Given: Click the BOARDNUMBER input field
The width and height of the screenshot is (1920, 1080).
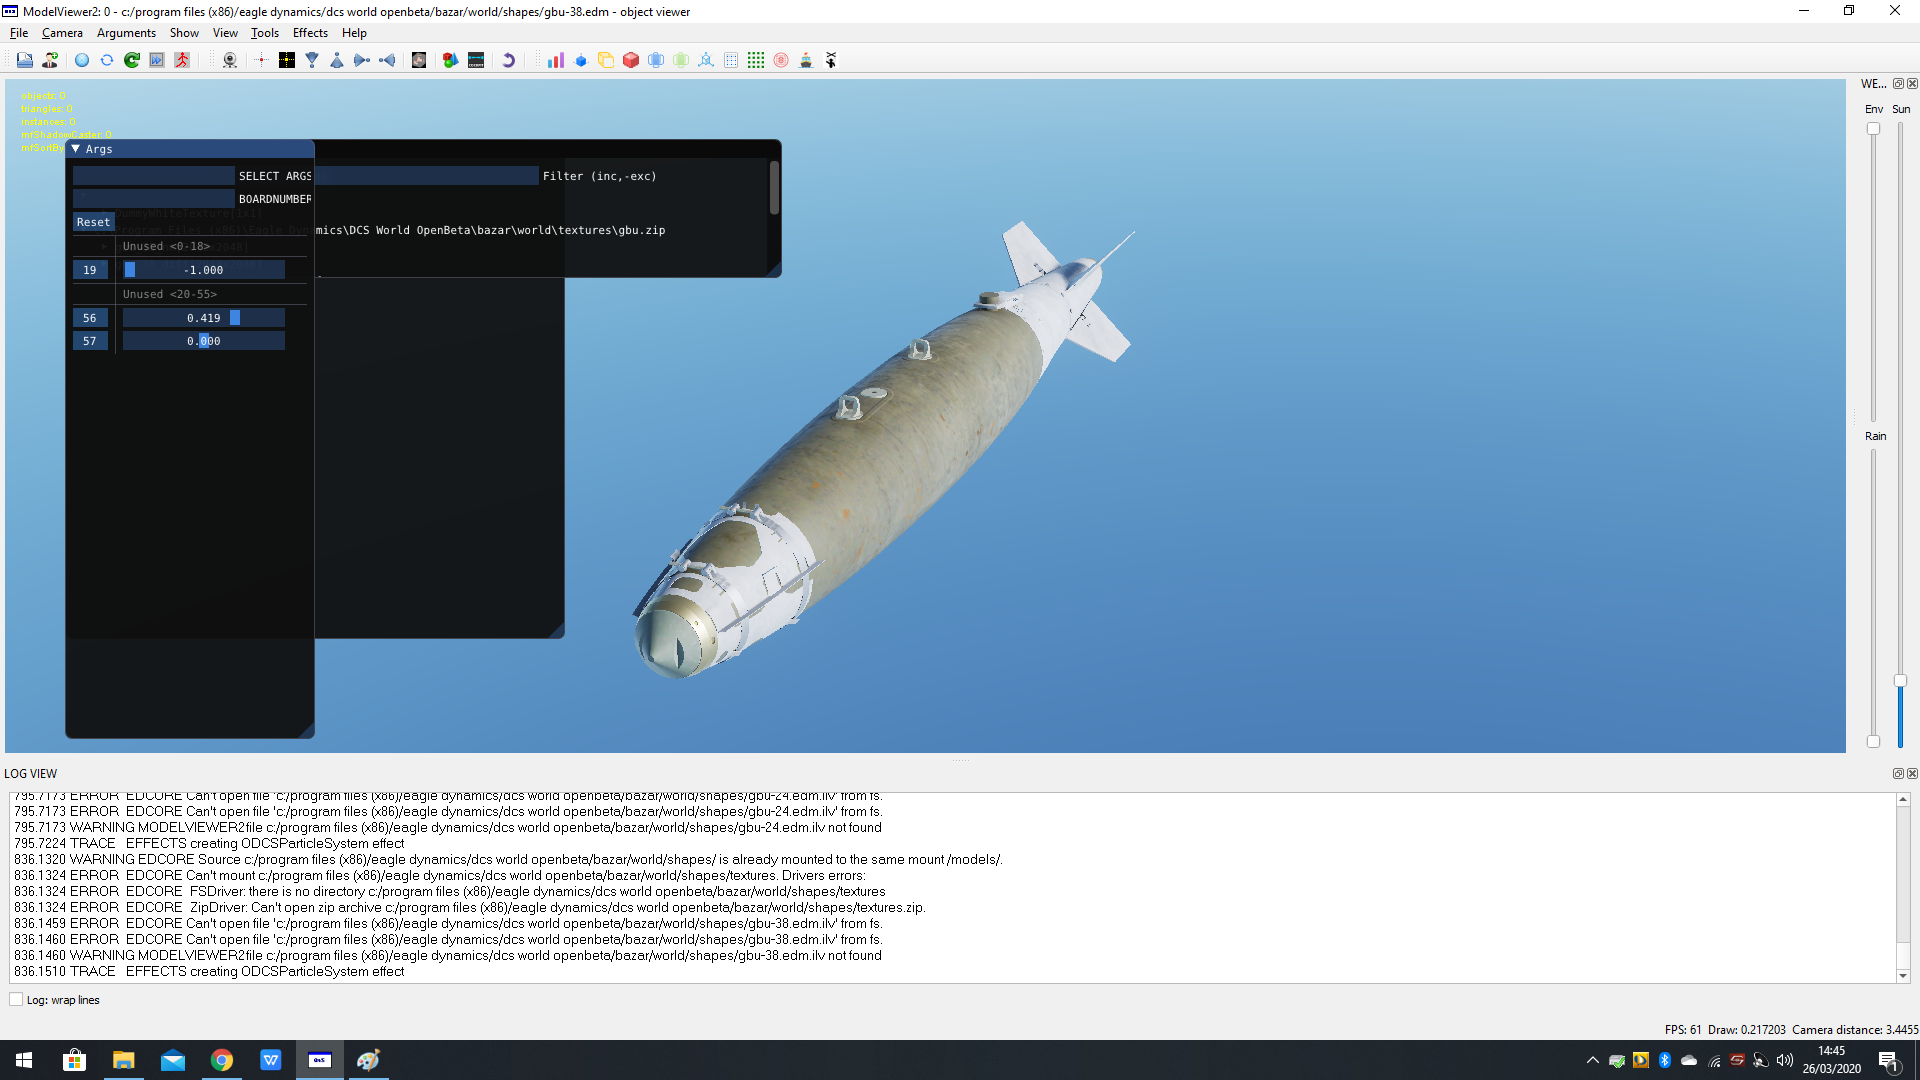Looking at the screenshot, I should (153, 199).
